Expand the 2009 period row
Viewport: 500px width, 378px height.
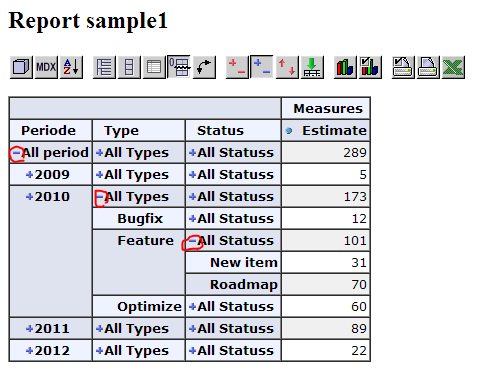(30, 175)
